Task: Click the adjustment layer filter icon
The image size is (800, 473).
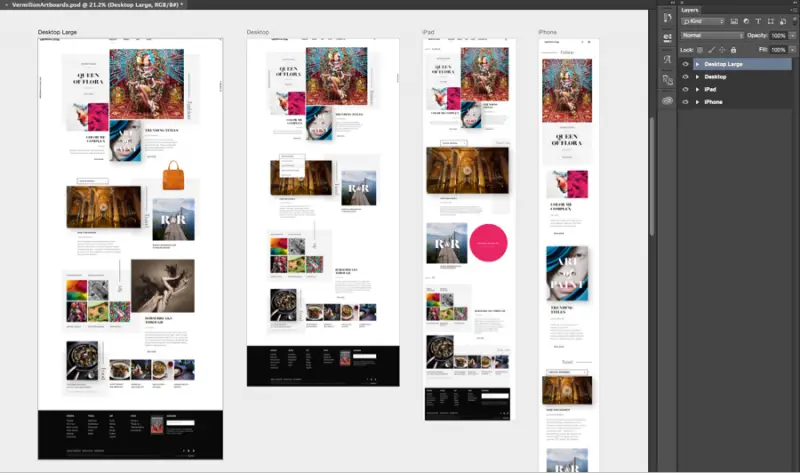Action: coord(746,21)
